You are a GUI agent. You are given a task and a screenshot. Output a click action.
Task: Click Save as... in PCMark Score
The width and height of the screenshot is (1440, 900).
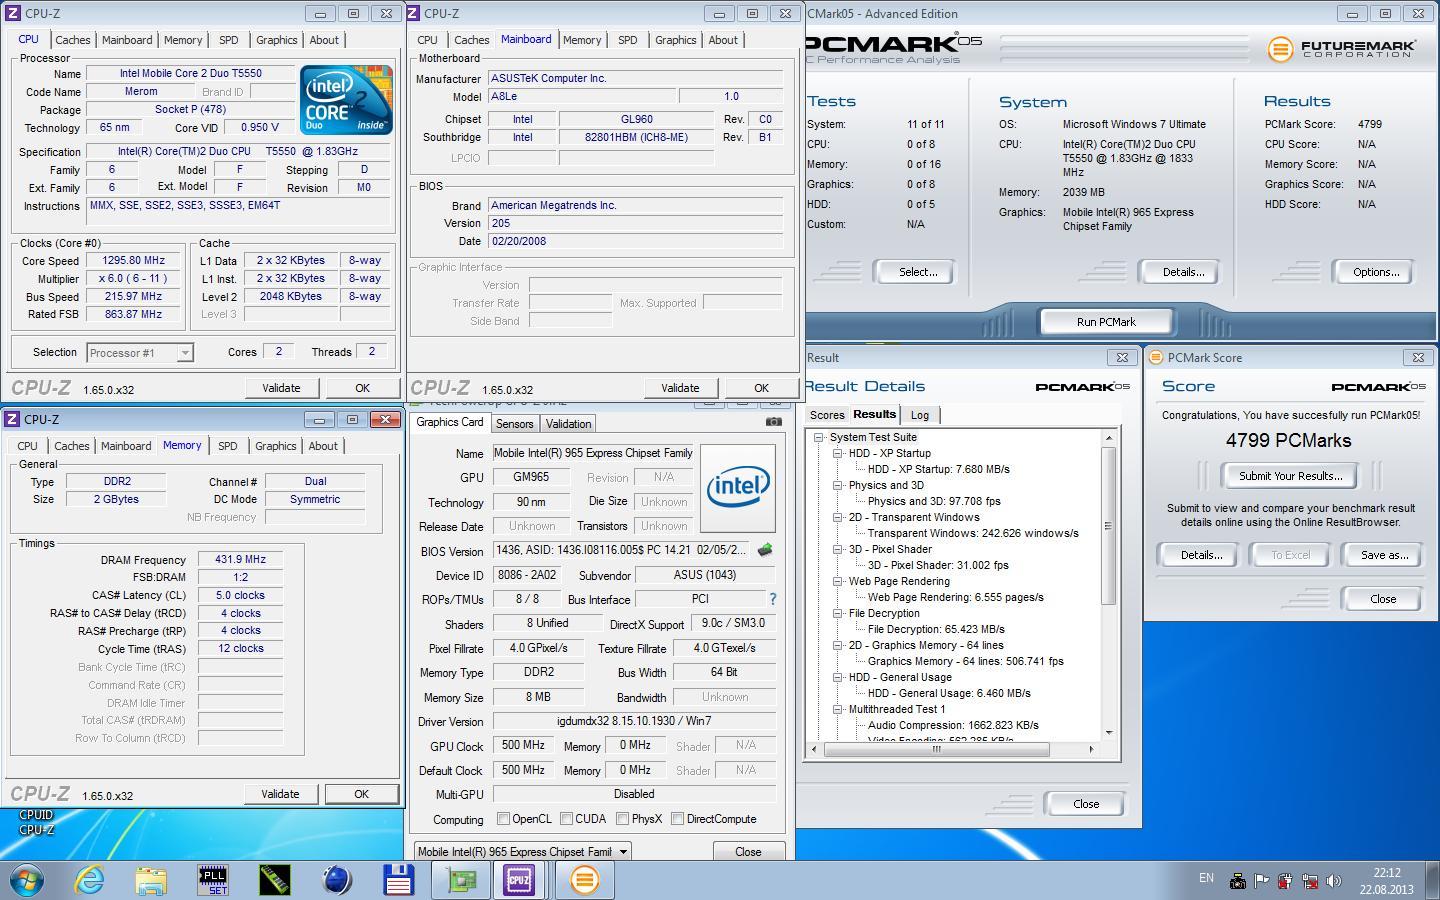[x=1384, y=555]
